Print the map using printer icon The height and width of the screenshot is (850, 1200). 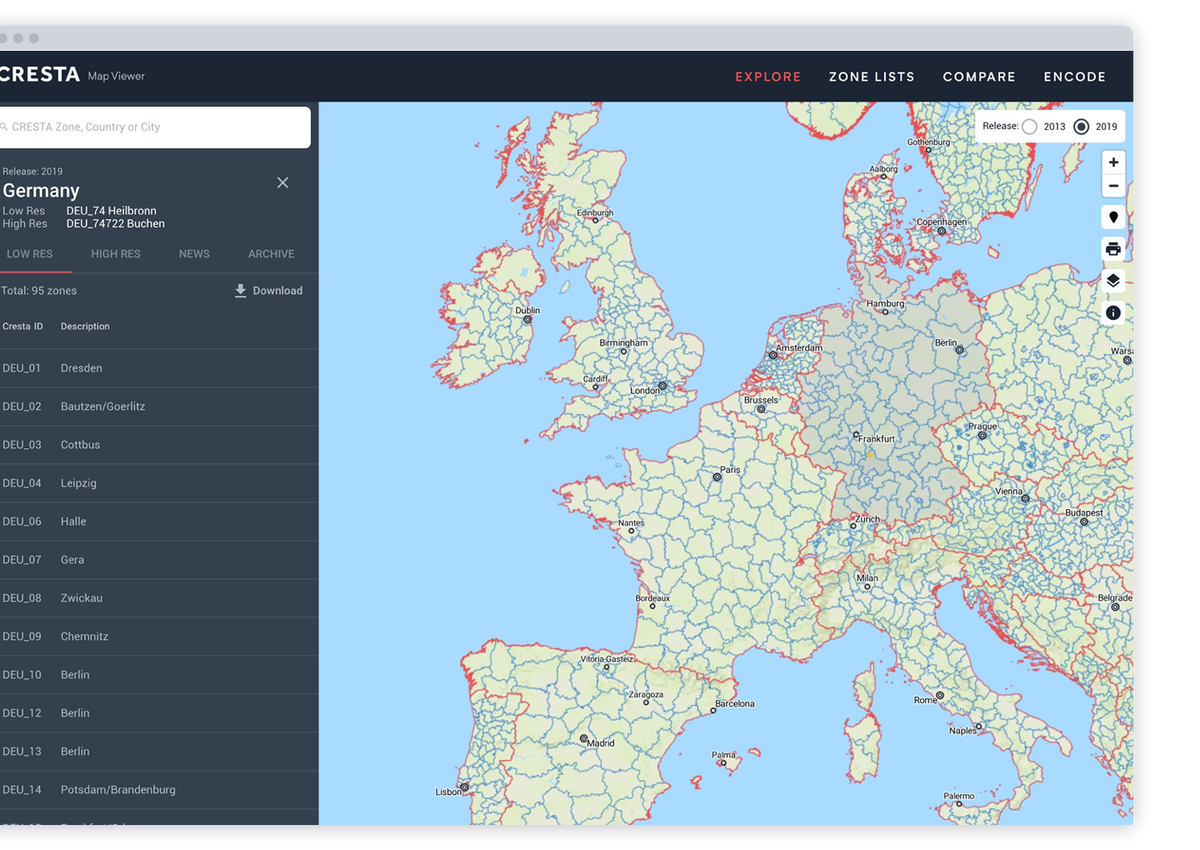coord(1113,249)
